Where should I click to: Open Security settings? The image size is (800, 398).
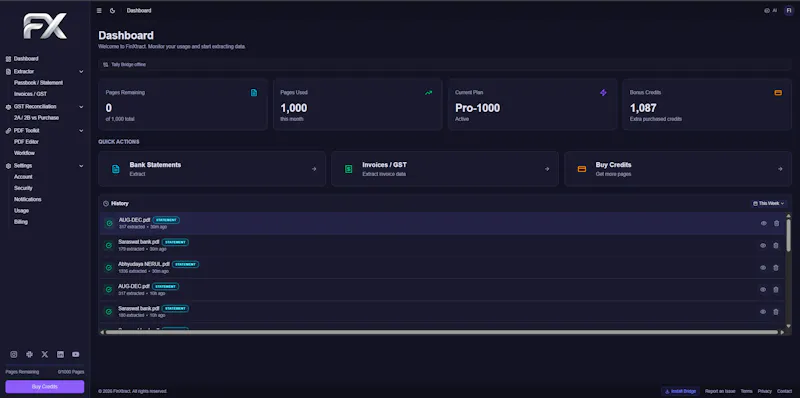pos(23,188)
